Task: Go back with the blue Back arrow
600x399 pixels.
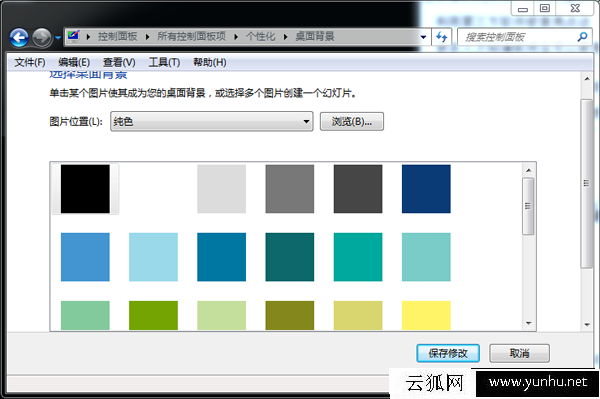Action: point(19,37)
